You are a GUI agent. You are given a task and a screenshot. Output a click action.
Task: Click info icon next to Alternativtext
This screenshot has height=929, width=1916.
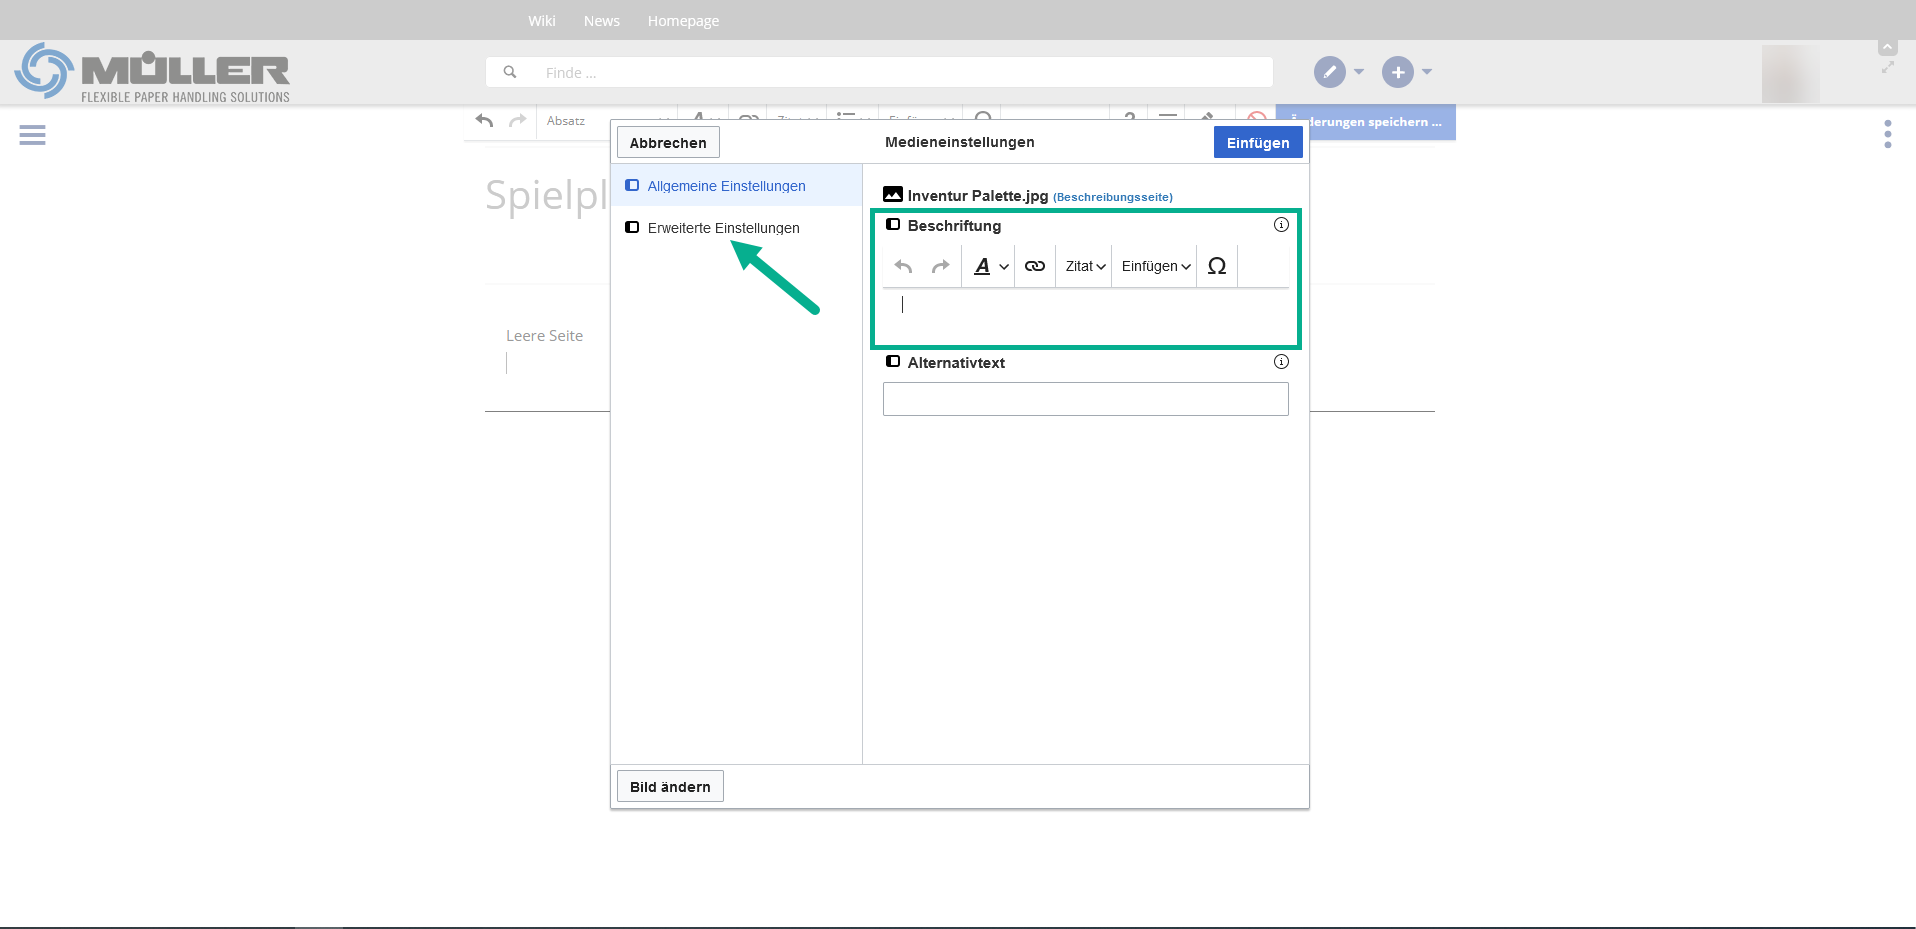tap(1281, 362)
